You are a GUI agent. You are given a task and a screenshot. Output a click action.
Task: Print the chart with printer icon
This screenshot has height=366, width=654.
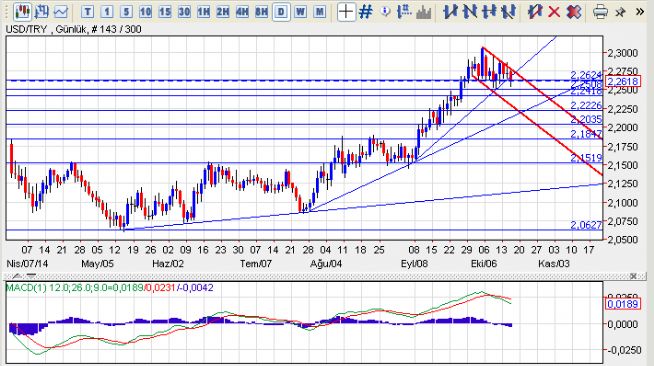click(600, 12)
